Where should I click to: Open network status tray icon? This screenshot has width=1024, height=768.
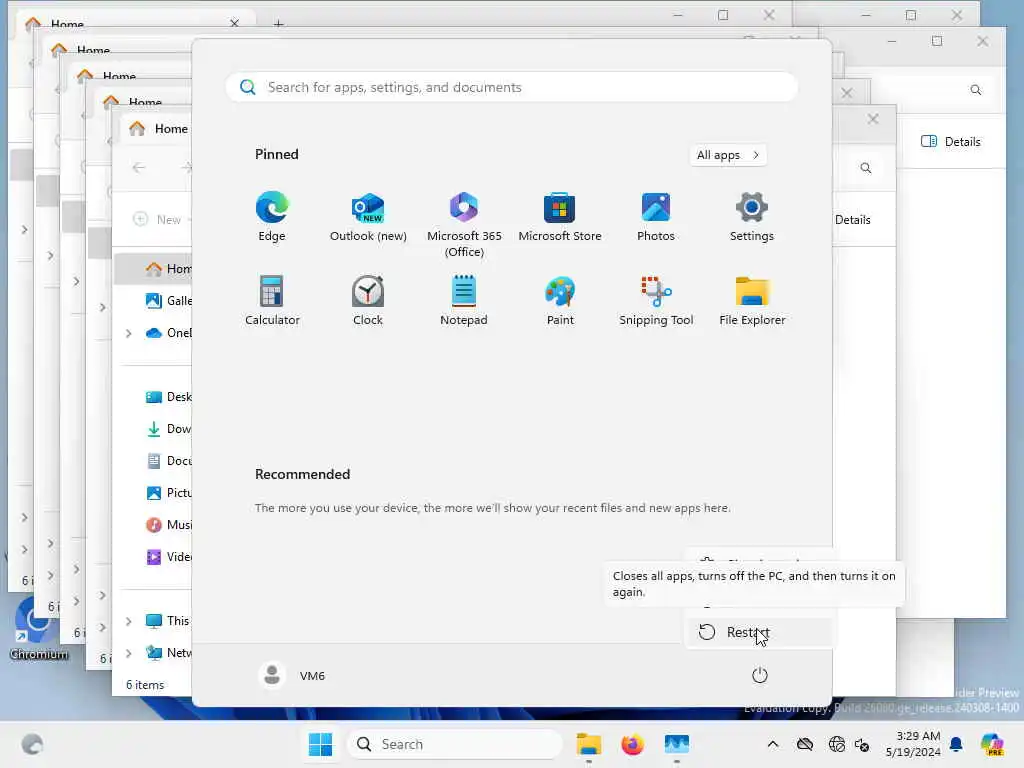[837, 744]
